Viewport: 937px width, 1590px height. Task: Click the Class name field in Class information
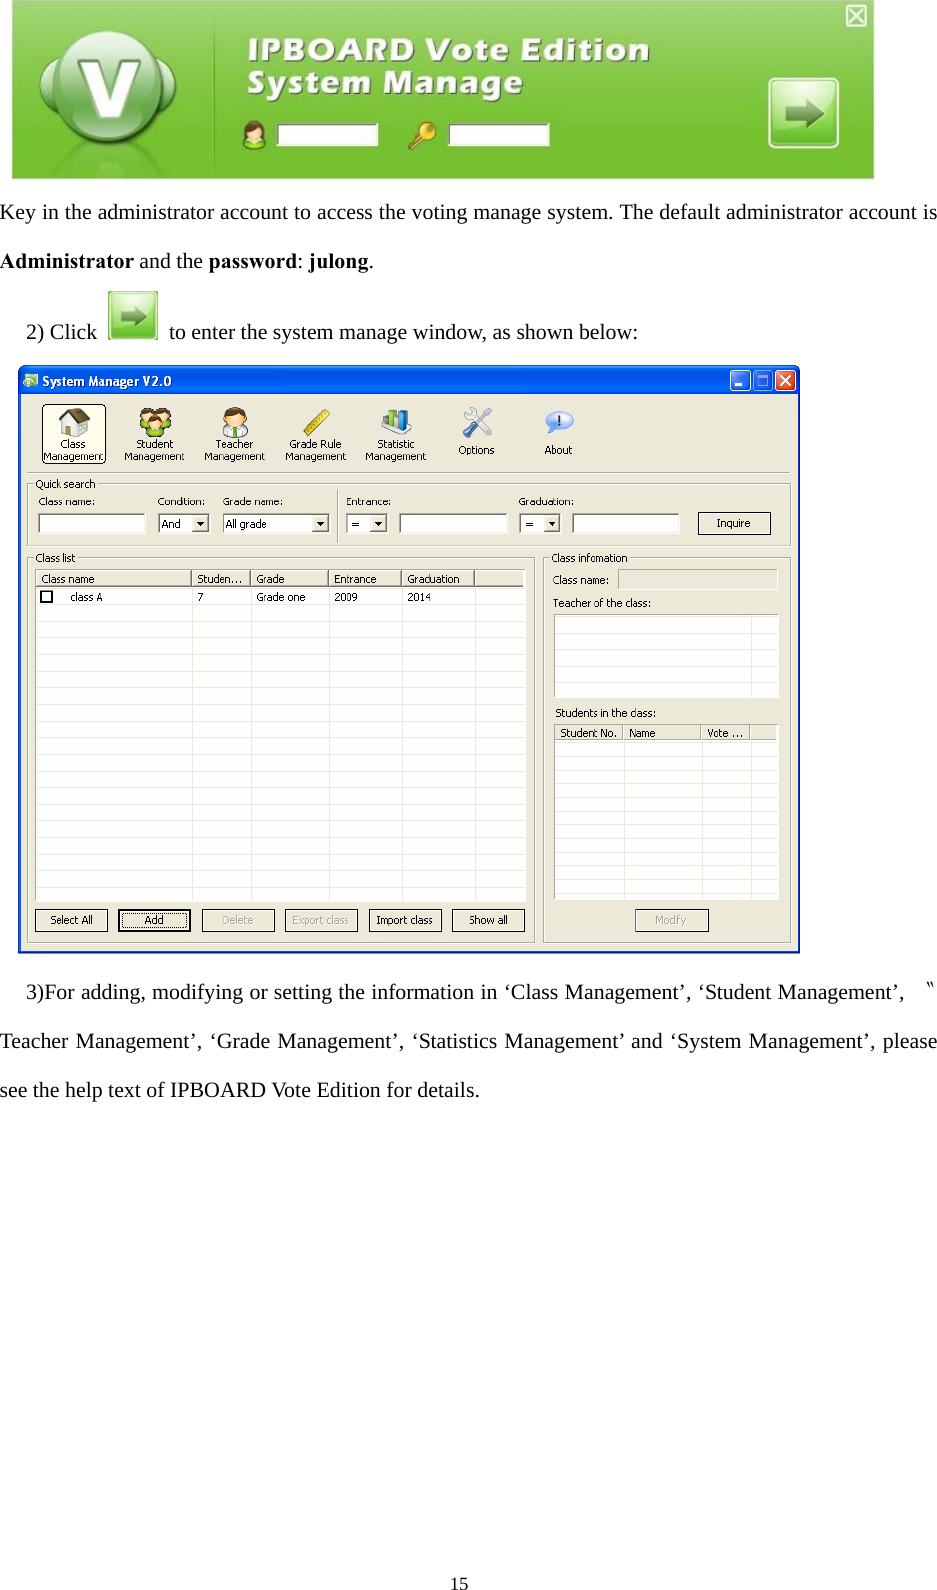click(x=697, y=580)
